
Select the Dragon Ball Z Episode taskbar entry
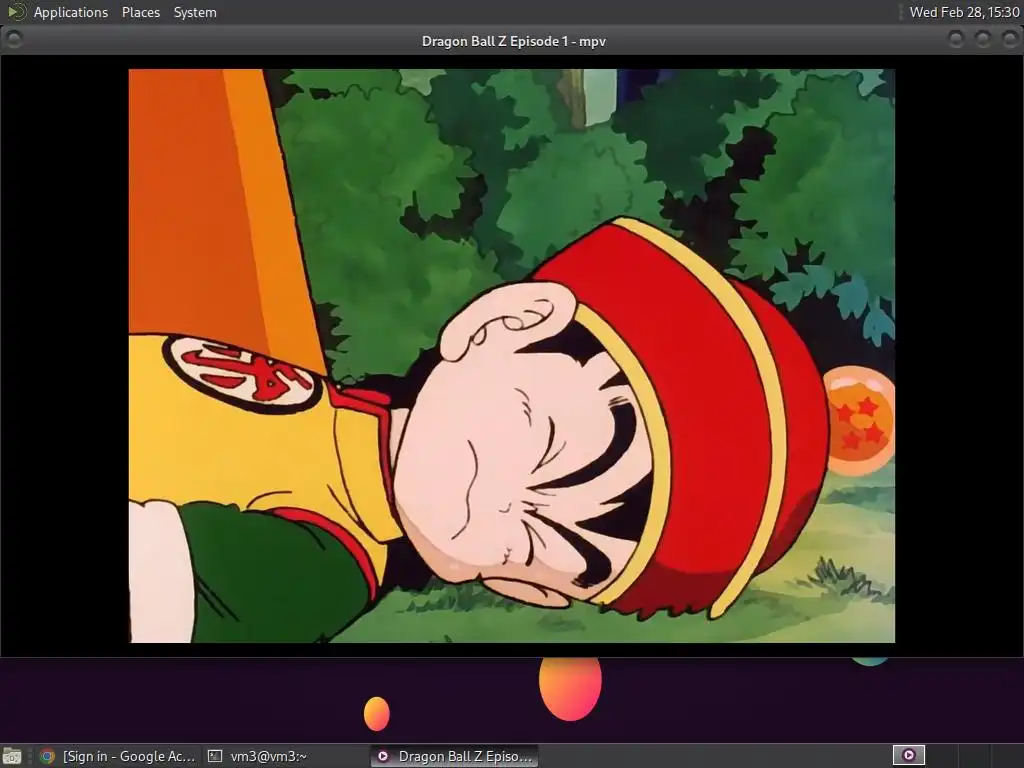[455, 756]
